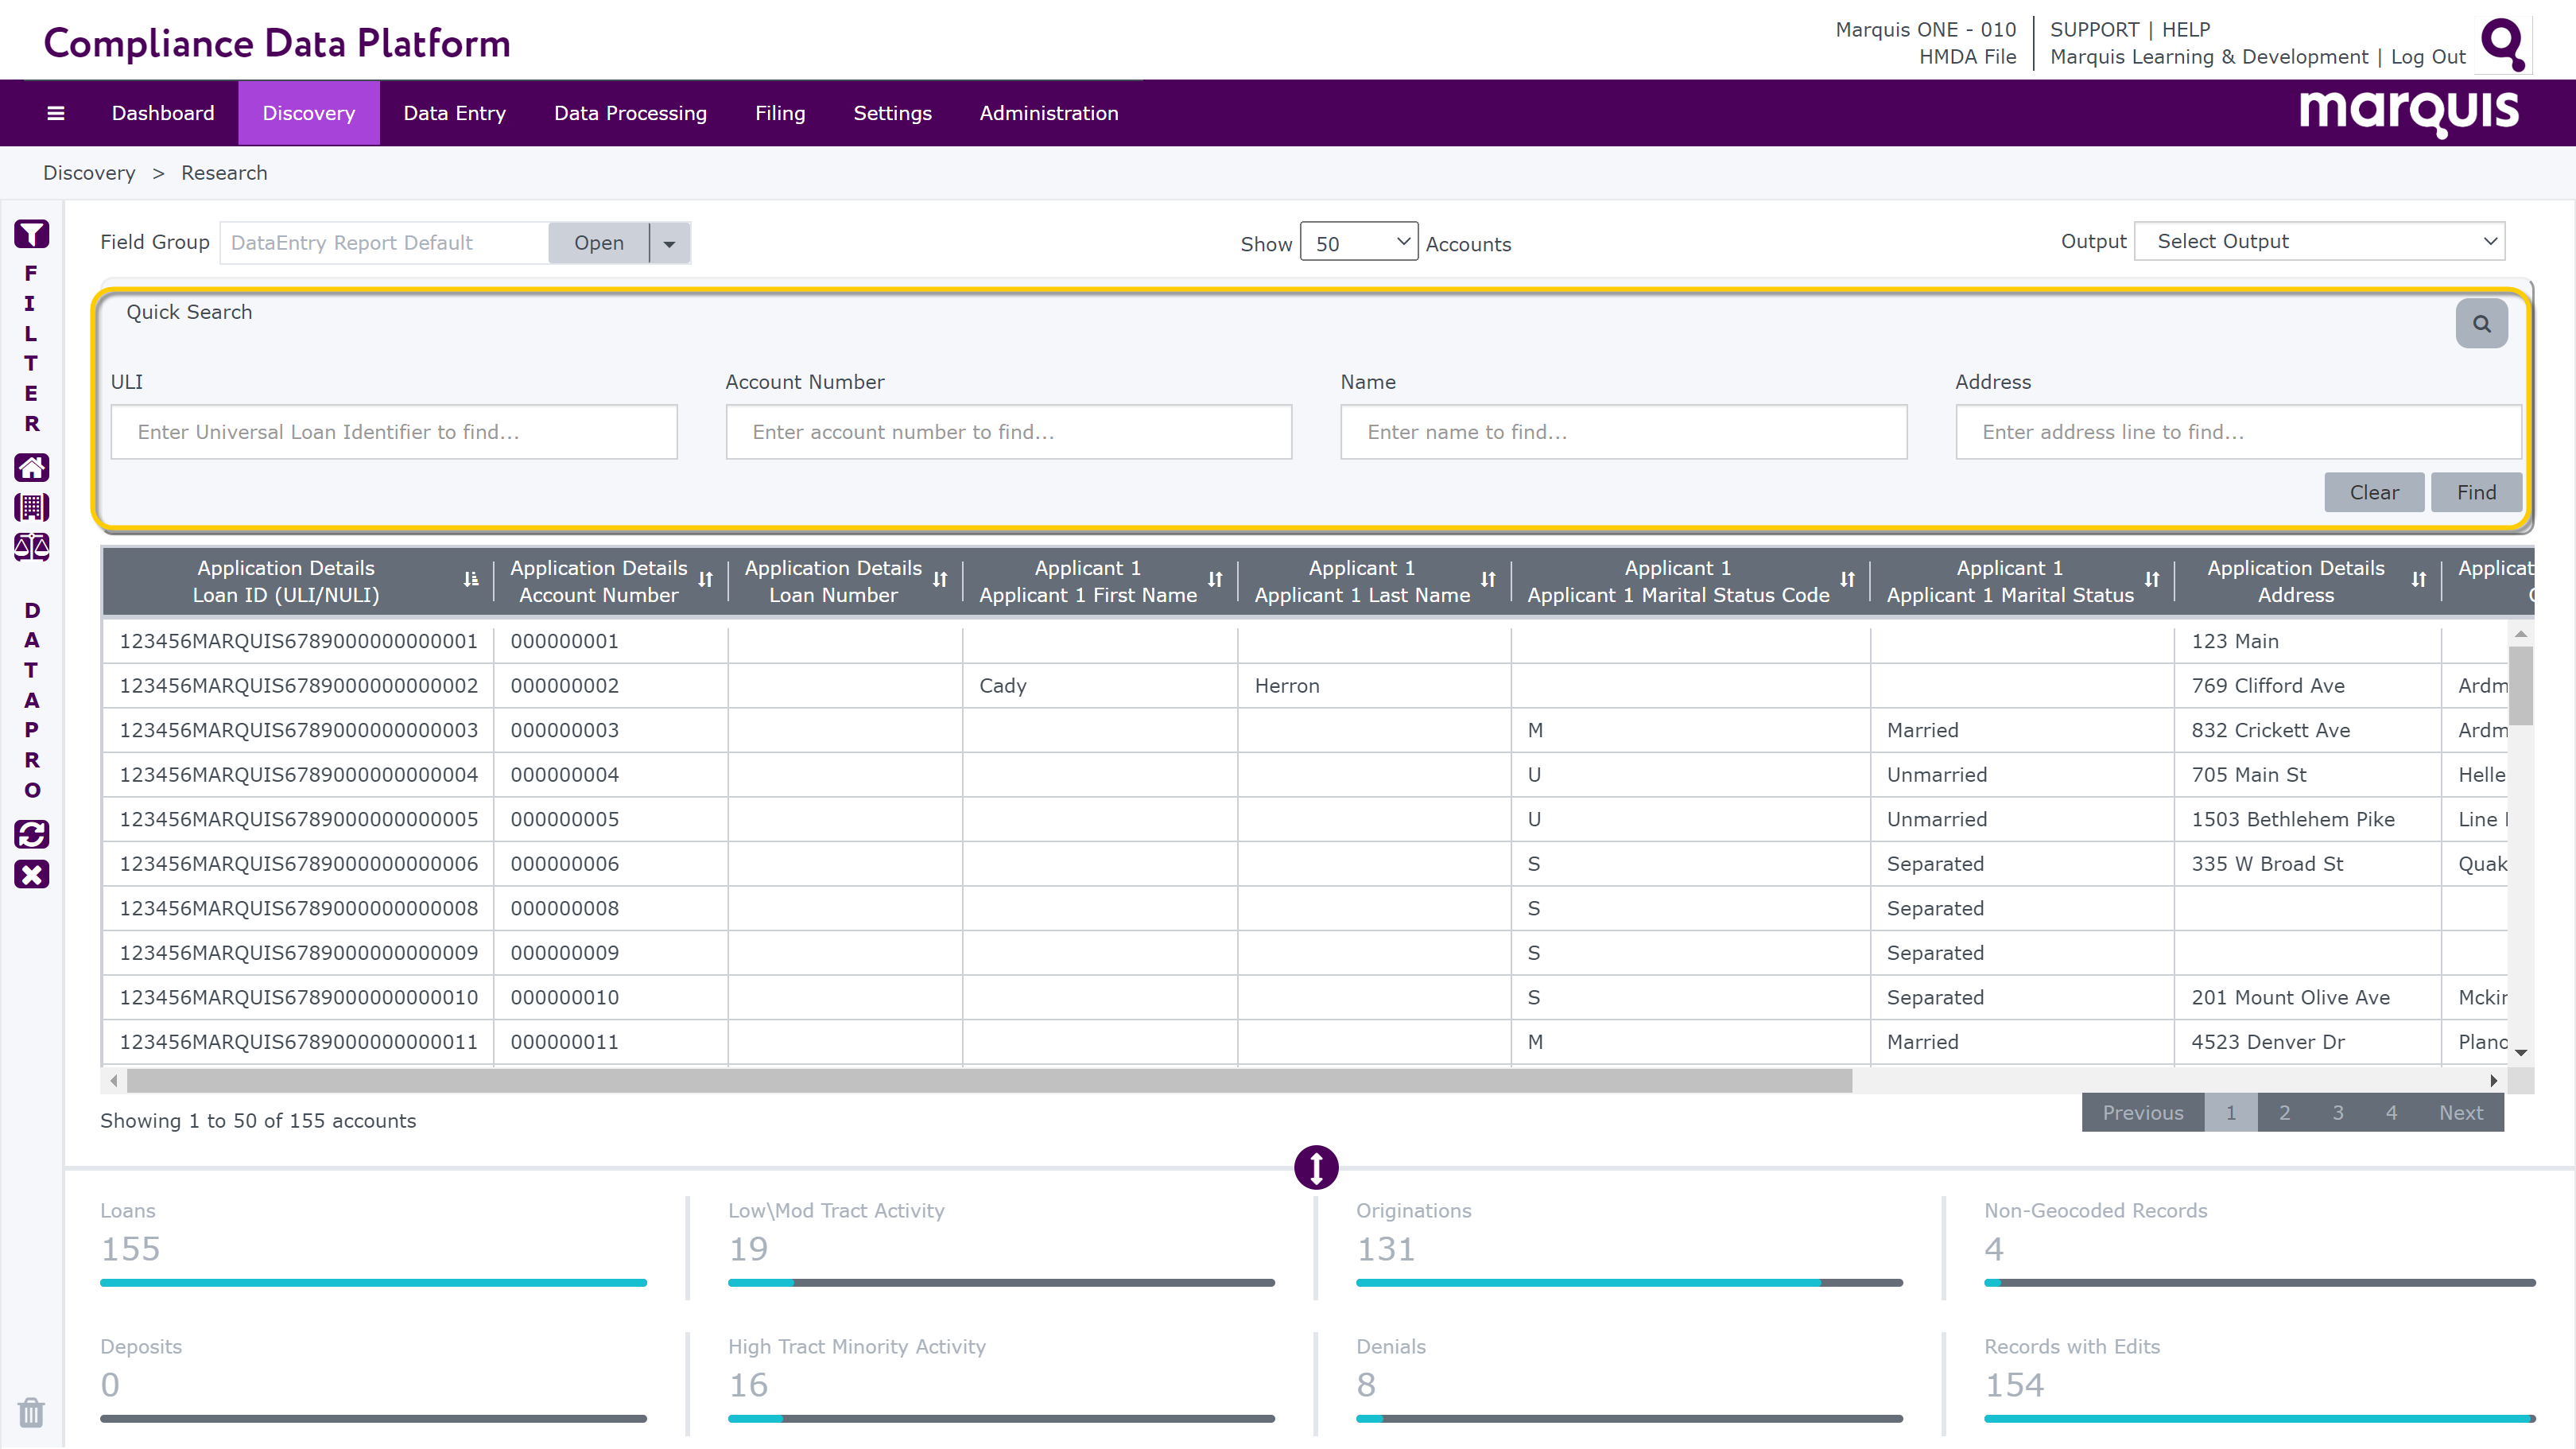Click the SUPPORT link
The height and width of the screenshot is (1449, 2576).
(2094, 29)
